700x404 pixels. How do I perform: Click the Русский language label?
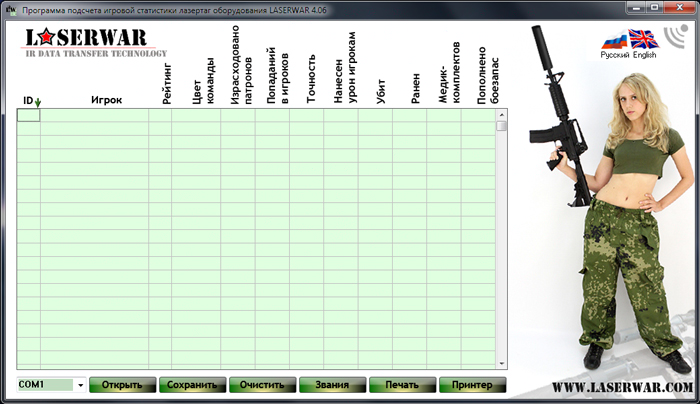(x=615, y=55)
